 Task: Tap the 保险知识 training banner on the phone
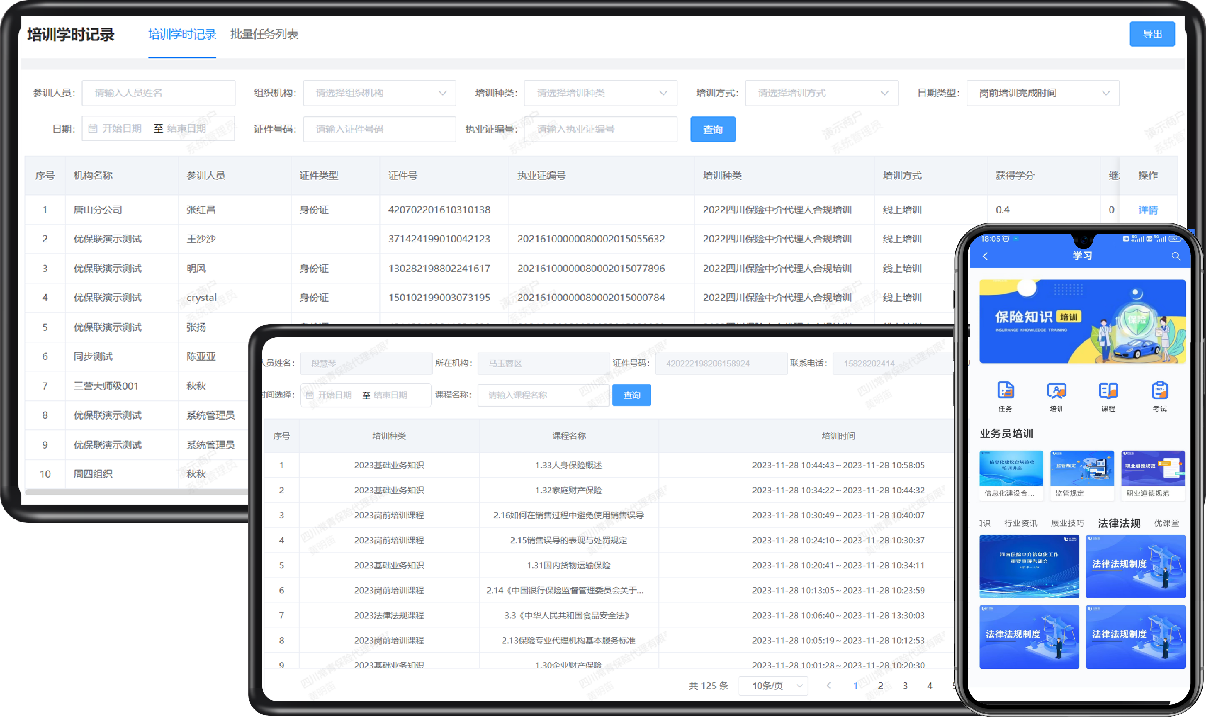(x=1082, y=321)
